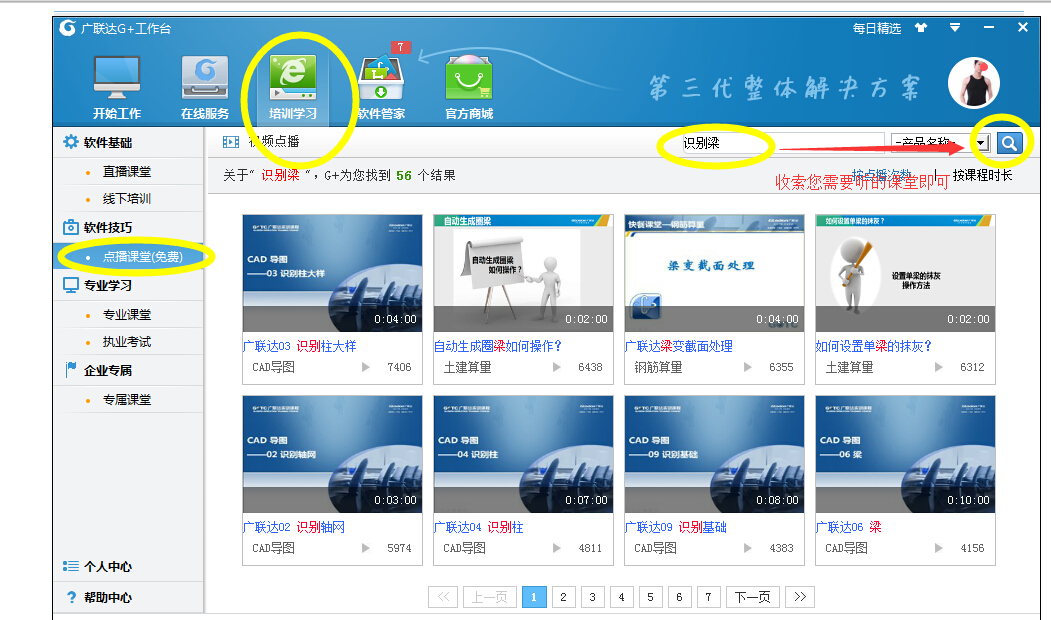The image size is (1051, 620).
Task: Go to results page 5
Action: click(650, 597)
